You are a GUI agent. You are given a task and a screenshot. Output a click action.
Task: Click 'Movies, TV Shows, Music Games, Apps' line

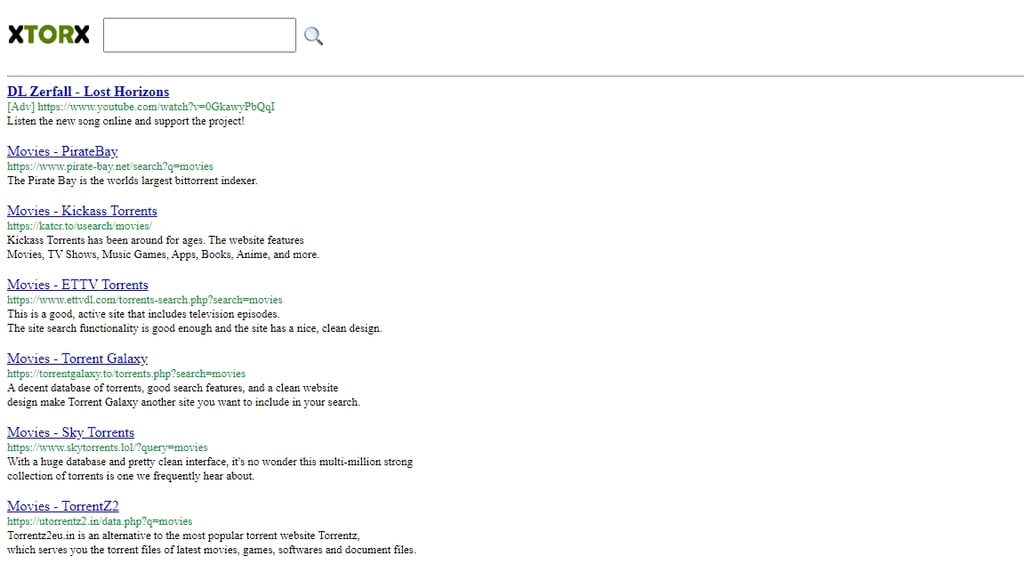pos(163,255)
